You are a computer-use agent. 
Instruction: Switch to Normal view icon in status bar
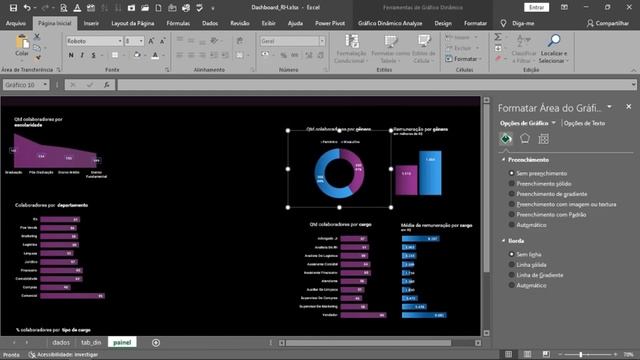(x=509, y=354)
